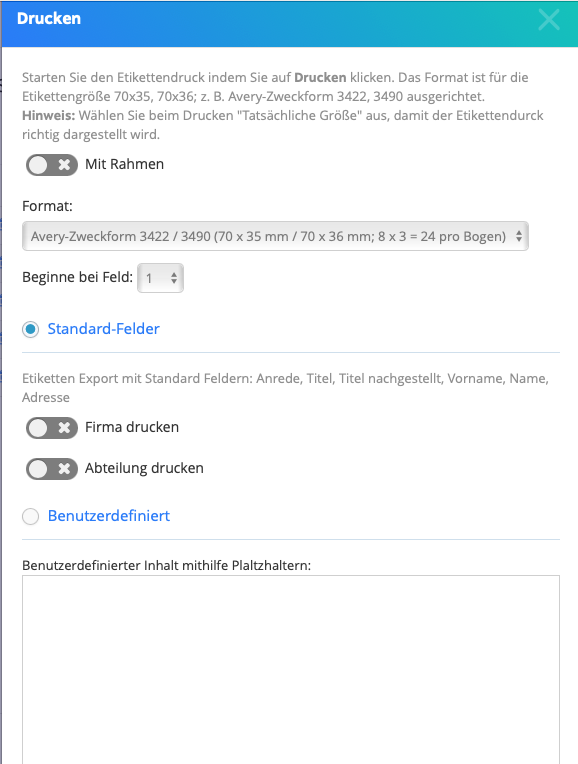Click the Mit Rahmen label text
Viewport: 578px width, 764px height.
[x=124, y=164]
